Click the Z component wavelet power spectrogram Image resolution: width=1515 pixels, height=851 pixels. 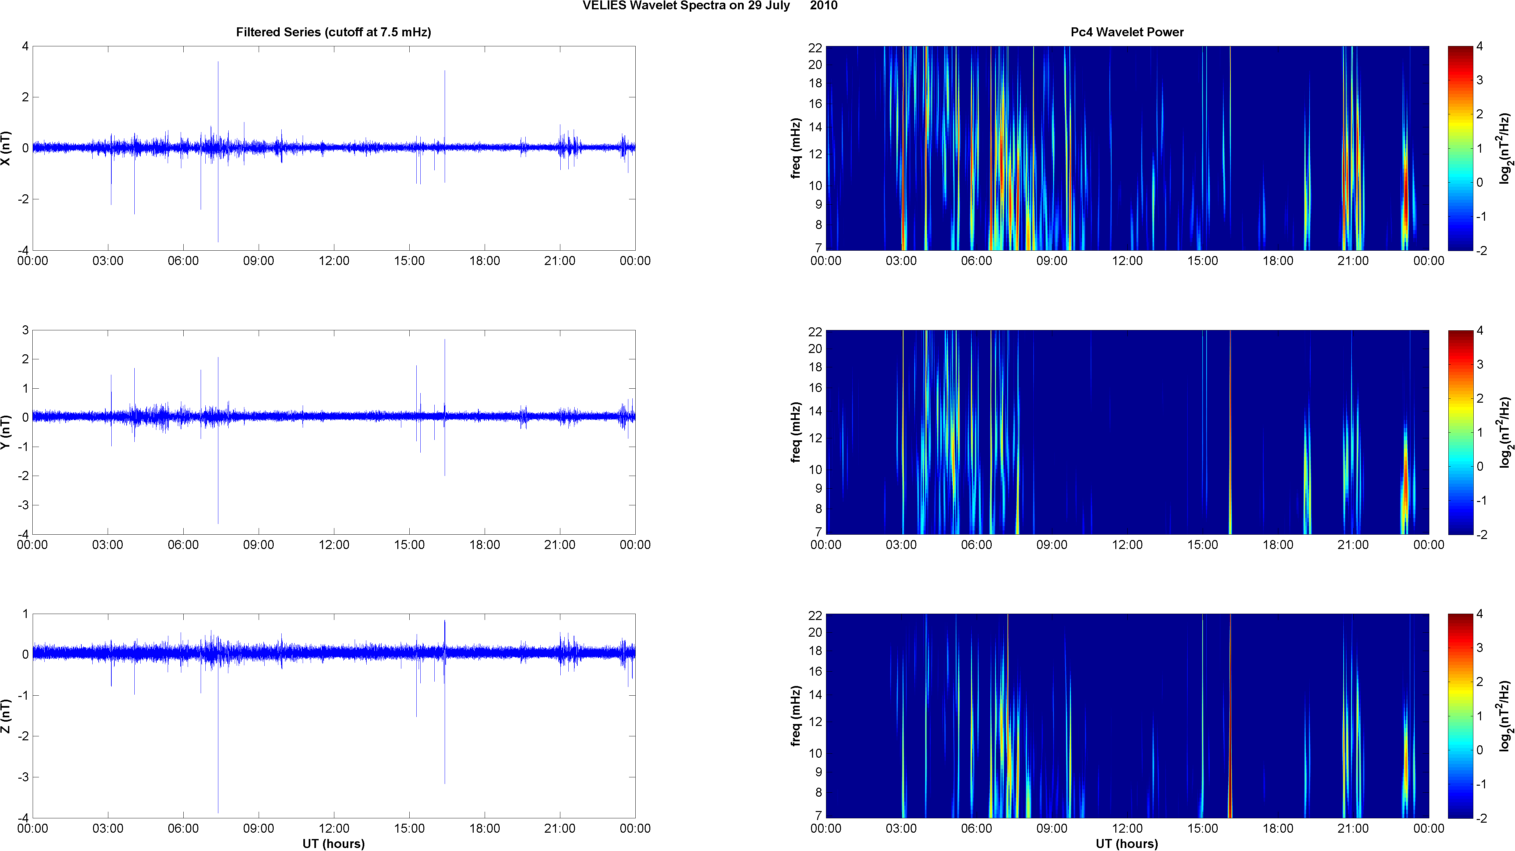1127,716
